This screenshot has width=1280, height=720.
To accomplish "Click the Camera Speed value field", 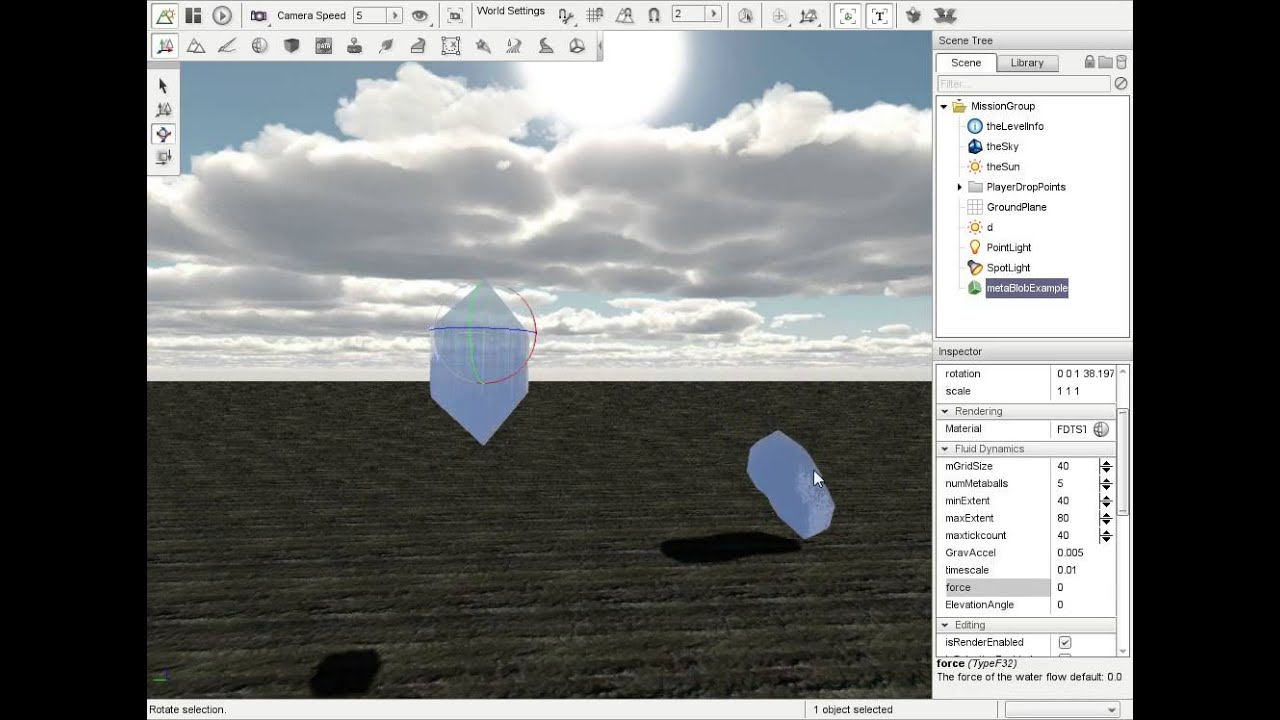I will pos(369,15).
